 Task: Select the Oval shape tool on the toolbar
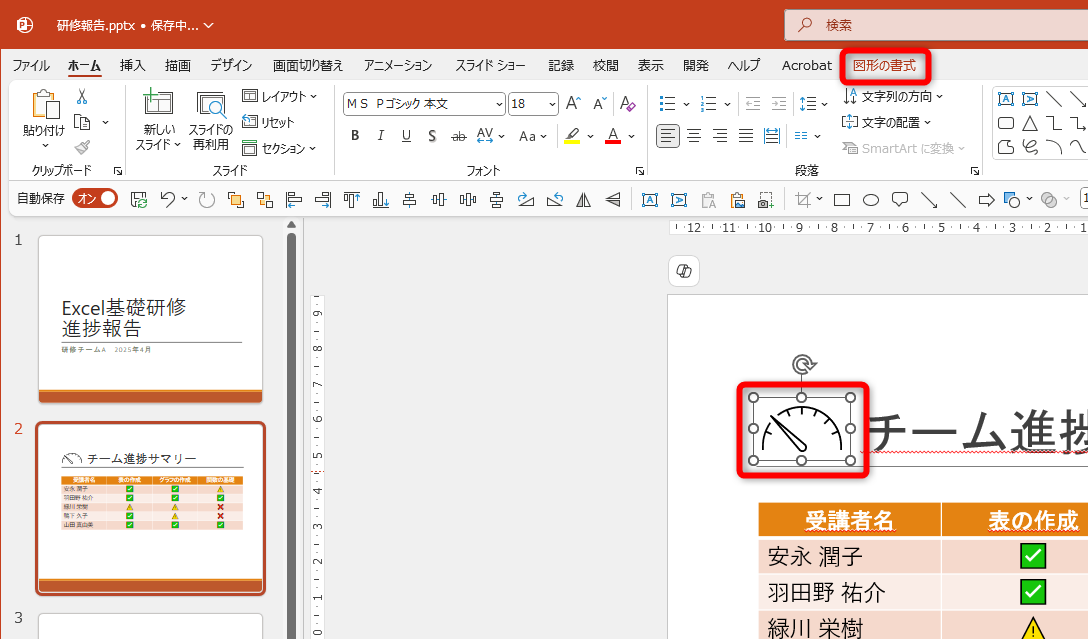870,199
